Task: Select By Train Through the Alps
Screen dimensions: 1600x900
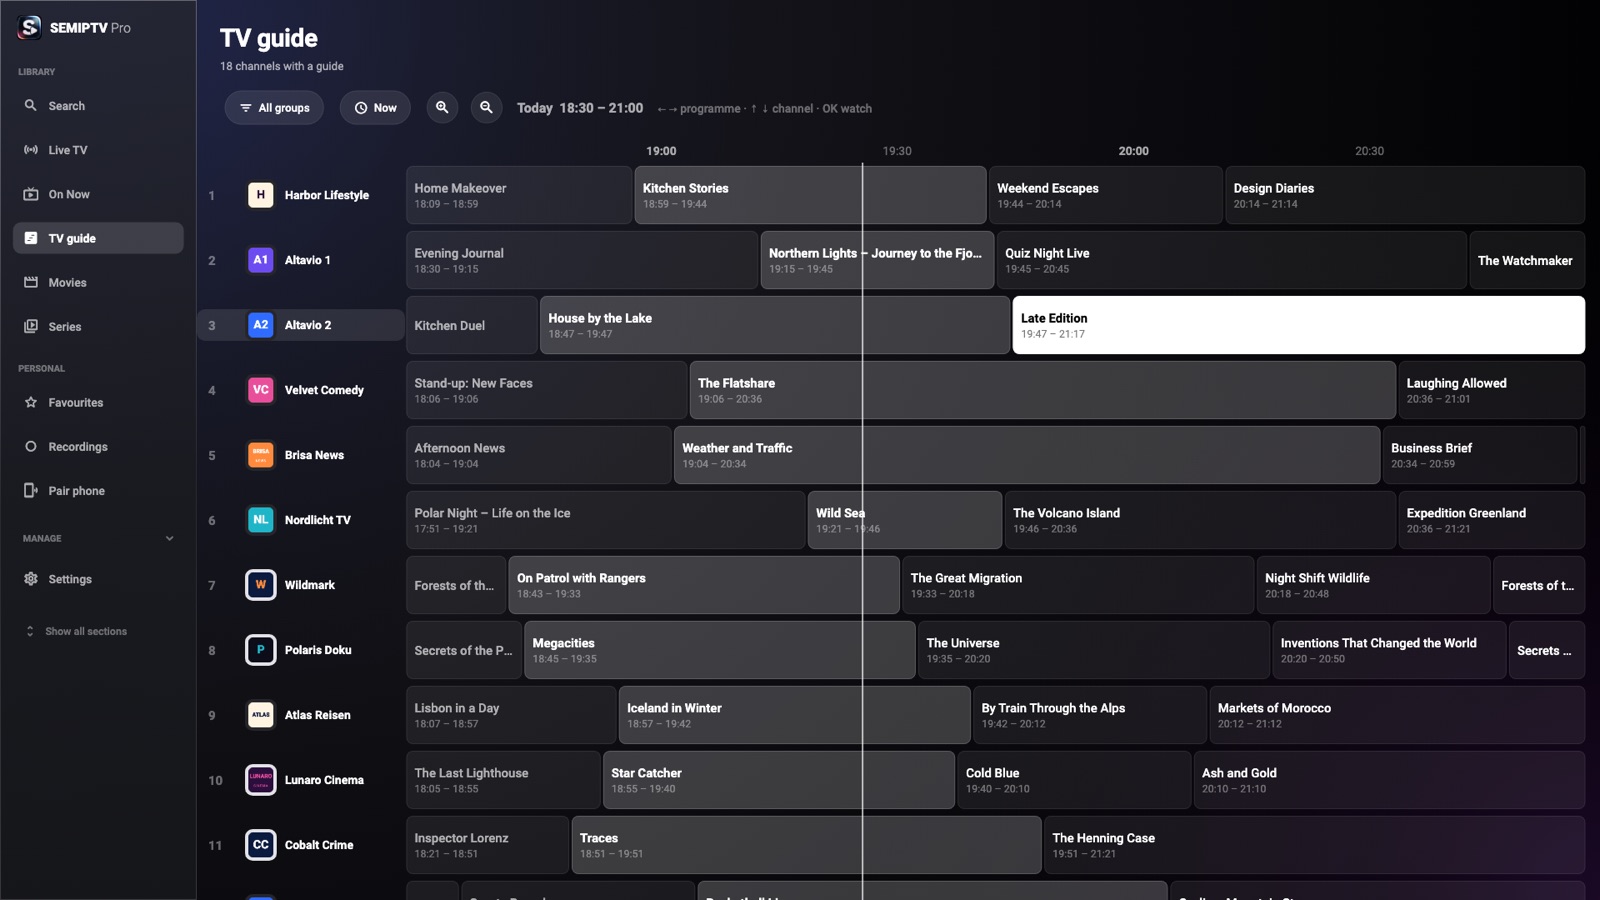Action: pyautogui.click(x=1090, y=715)
